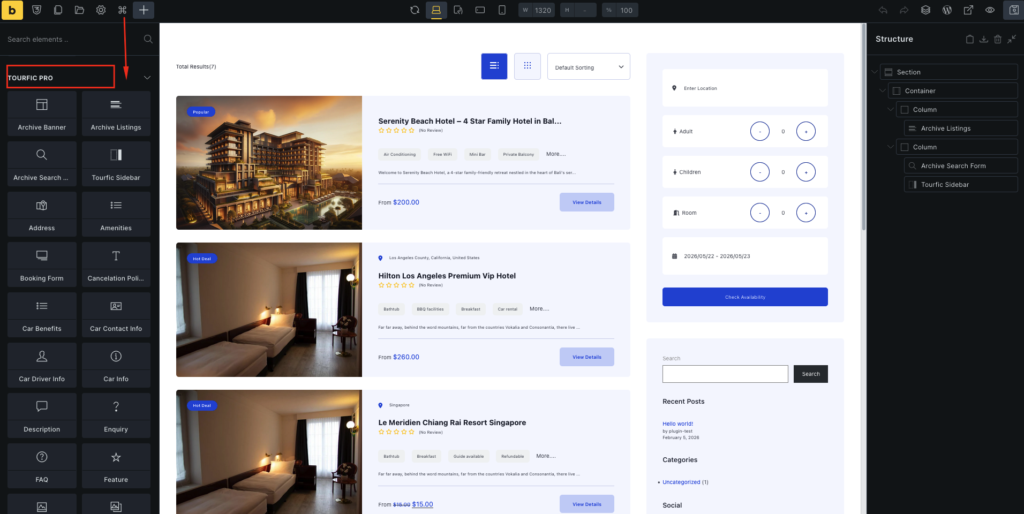This screenshot has width=1024, height=514.
Task: Open Le Meridien Chiang Rai Resort title
Action: [x=452, y=423]
